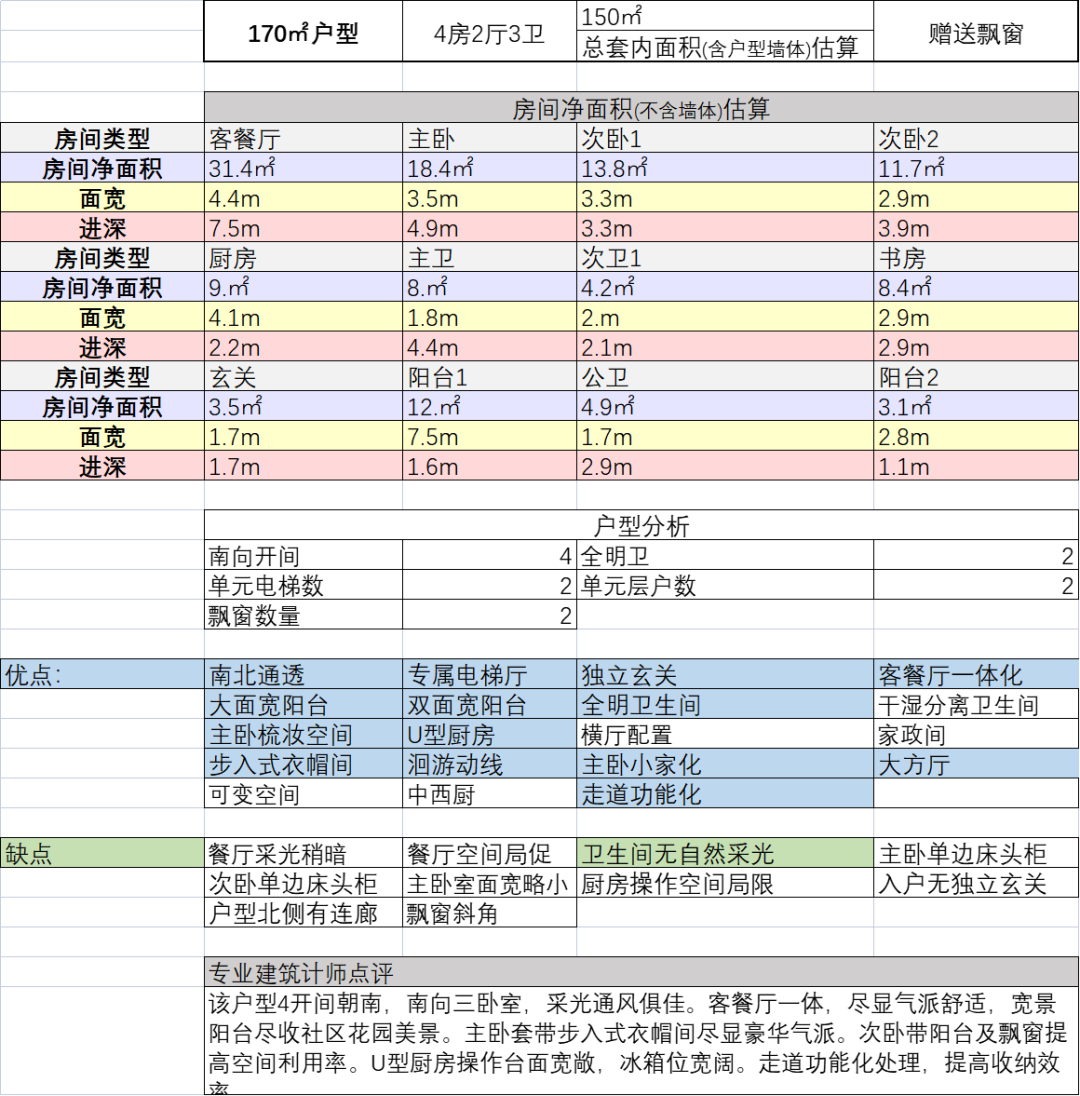Select the '大方厅' cell
Image resolution: width=1080 pixels, height=1096 pixels.
(976, 764)
